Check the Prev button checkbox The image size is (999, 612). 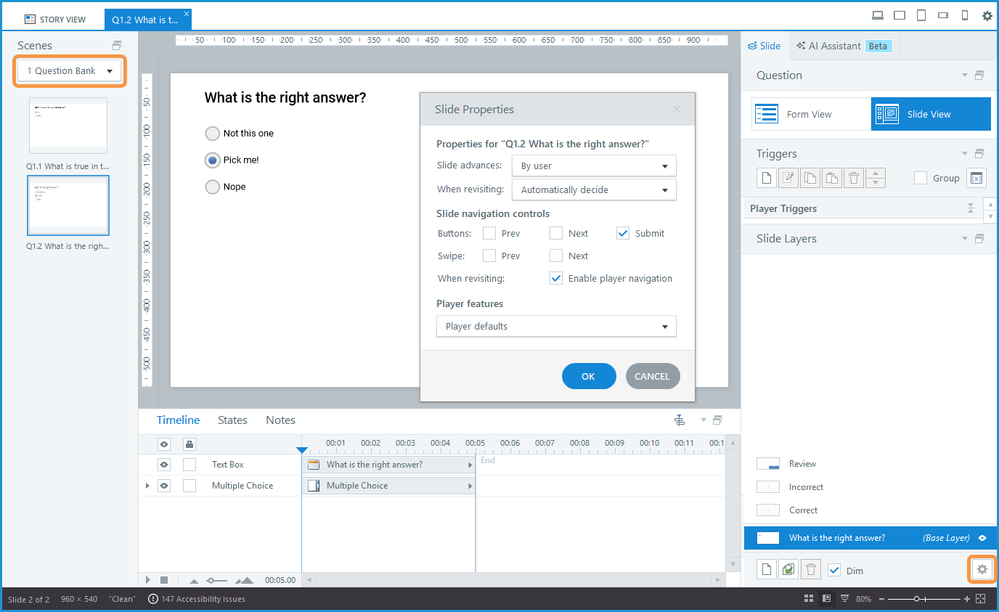(489, 233)
